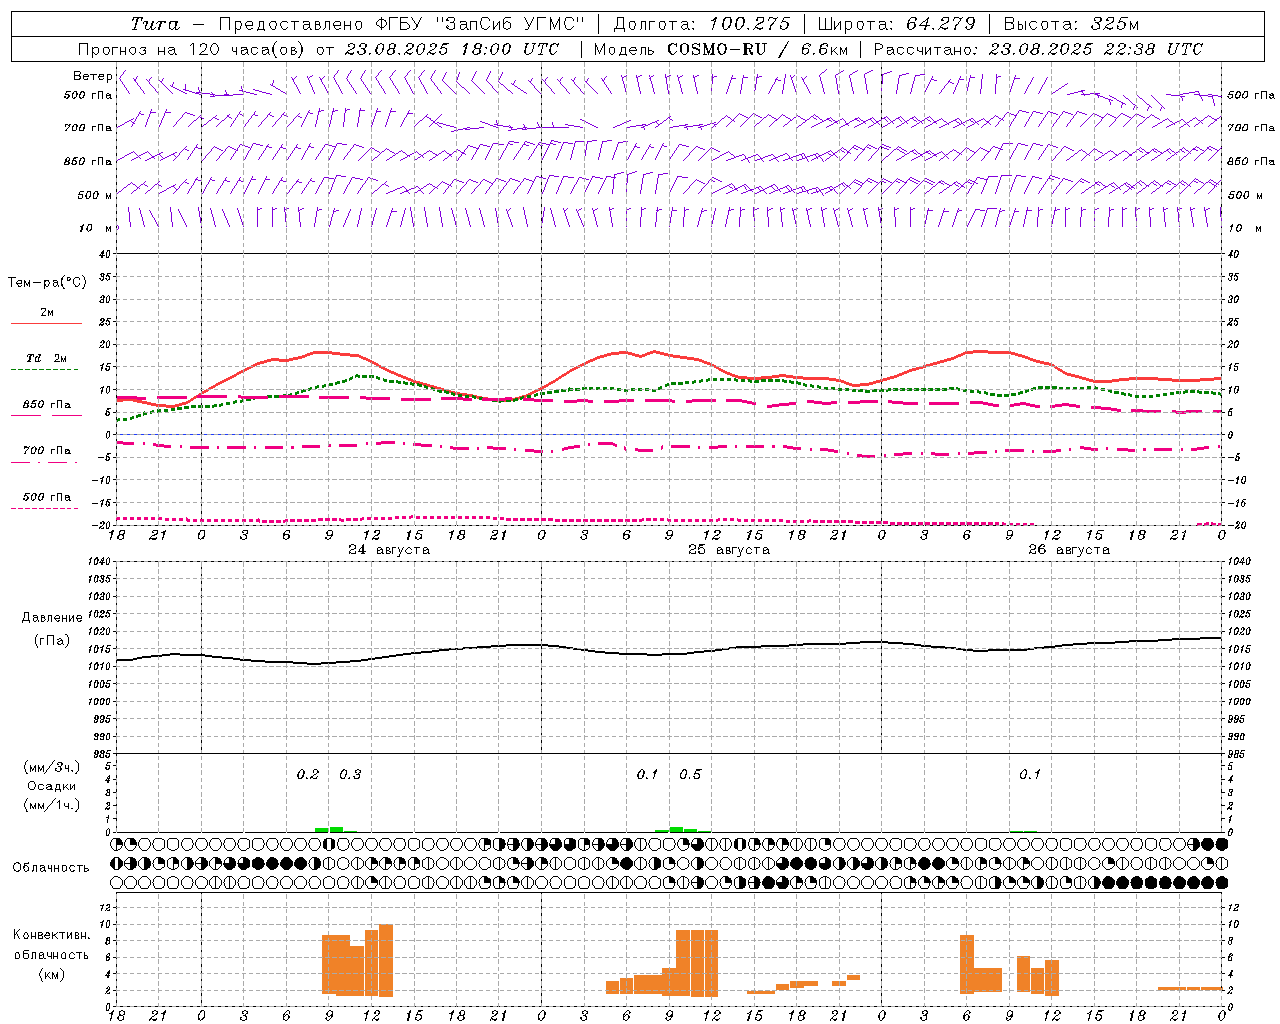
Task: Click the "Тем-ра(°C)" temperature label
Action: pos(47,283)
